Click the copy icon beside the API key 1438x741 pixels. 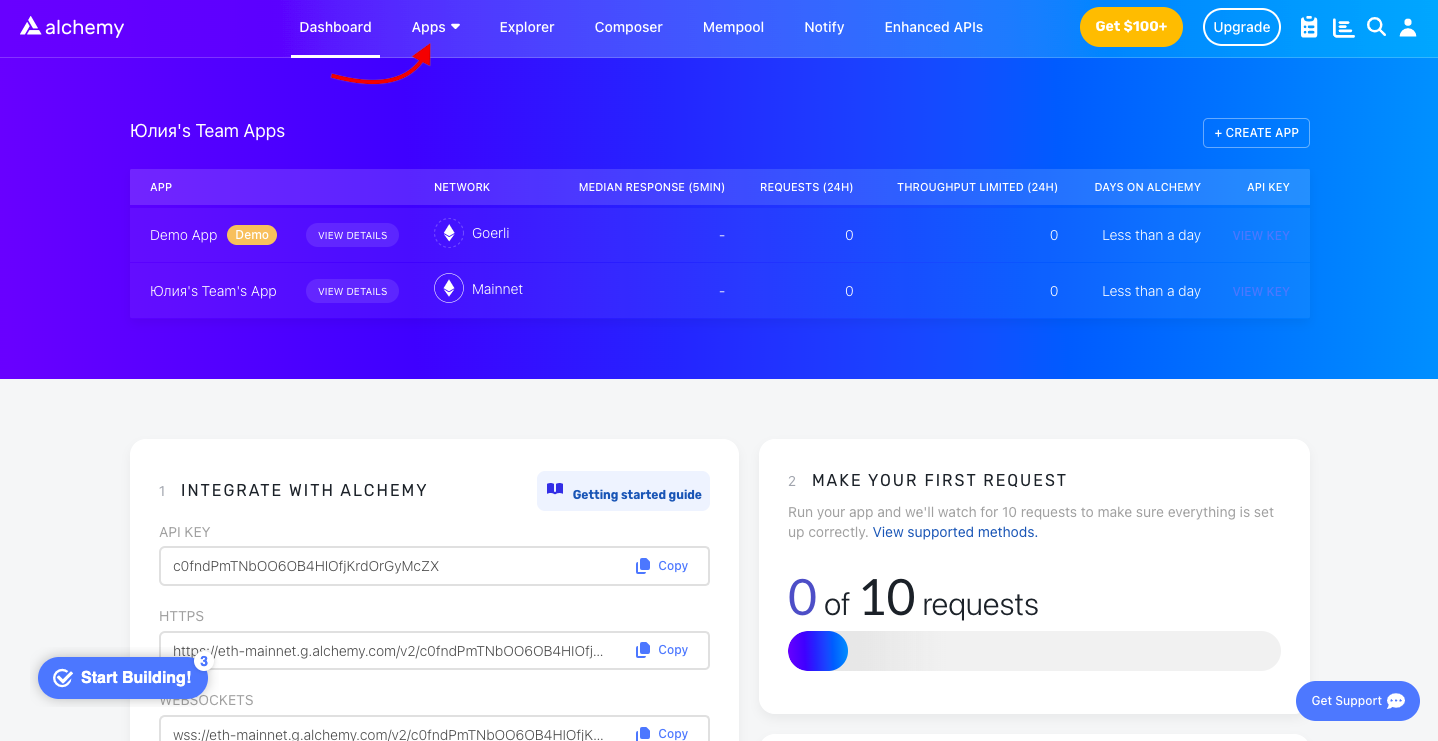[x=643, y=566]
